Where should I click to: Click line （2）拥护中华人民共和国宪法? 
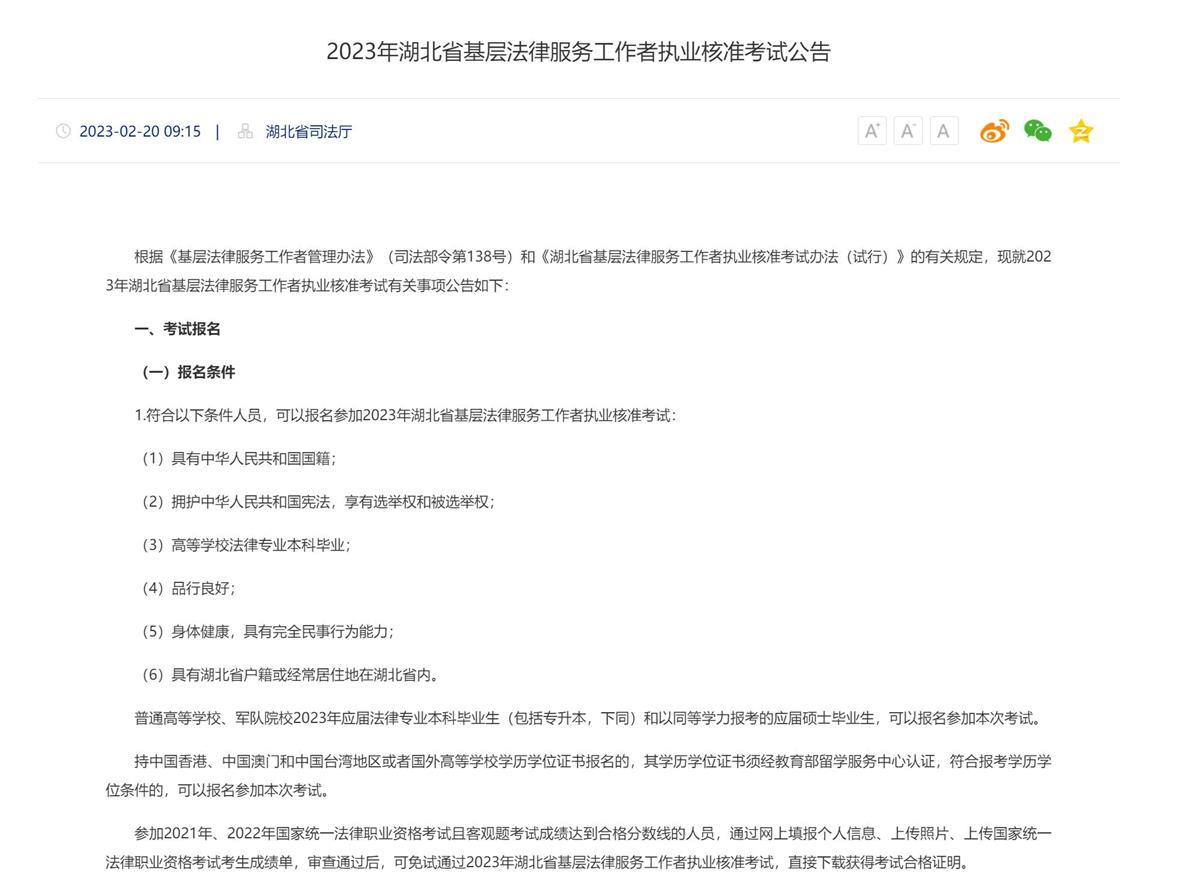point(315,501)
